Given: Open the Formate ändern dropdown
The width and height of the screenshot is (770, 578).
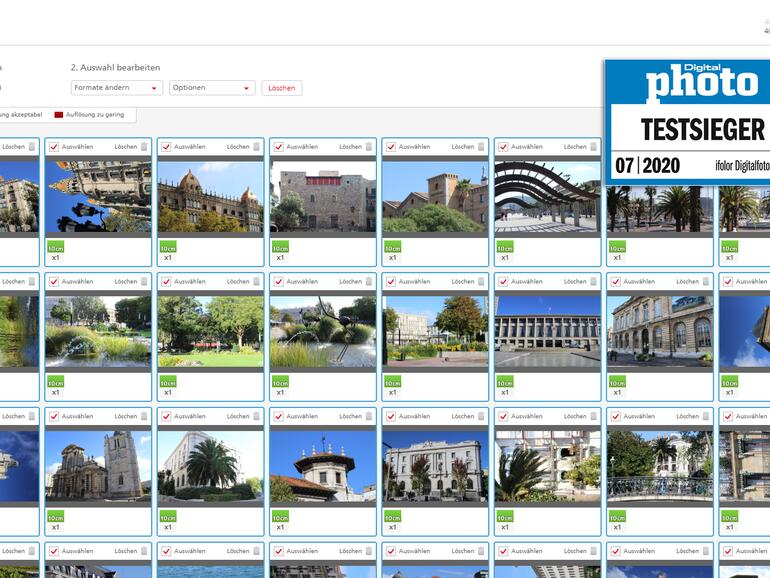Looking at the screenshot, I should [117, 88].
